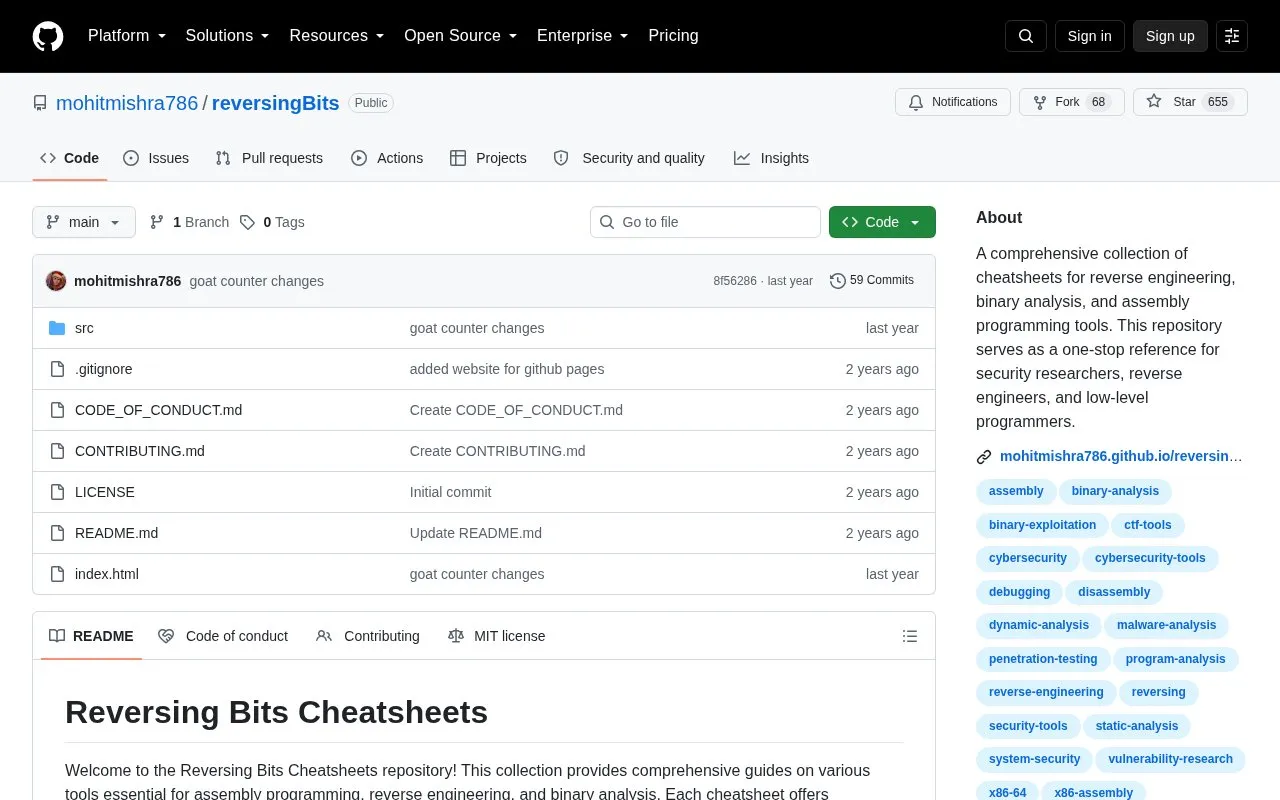Viewport: 1280px width, 800px height.
Task: Open the Actions tab
Action: [387, 158]
